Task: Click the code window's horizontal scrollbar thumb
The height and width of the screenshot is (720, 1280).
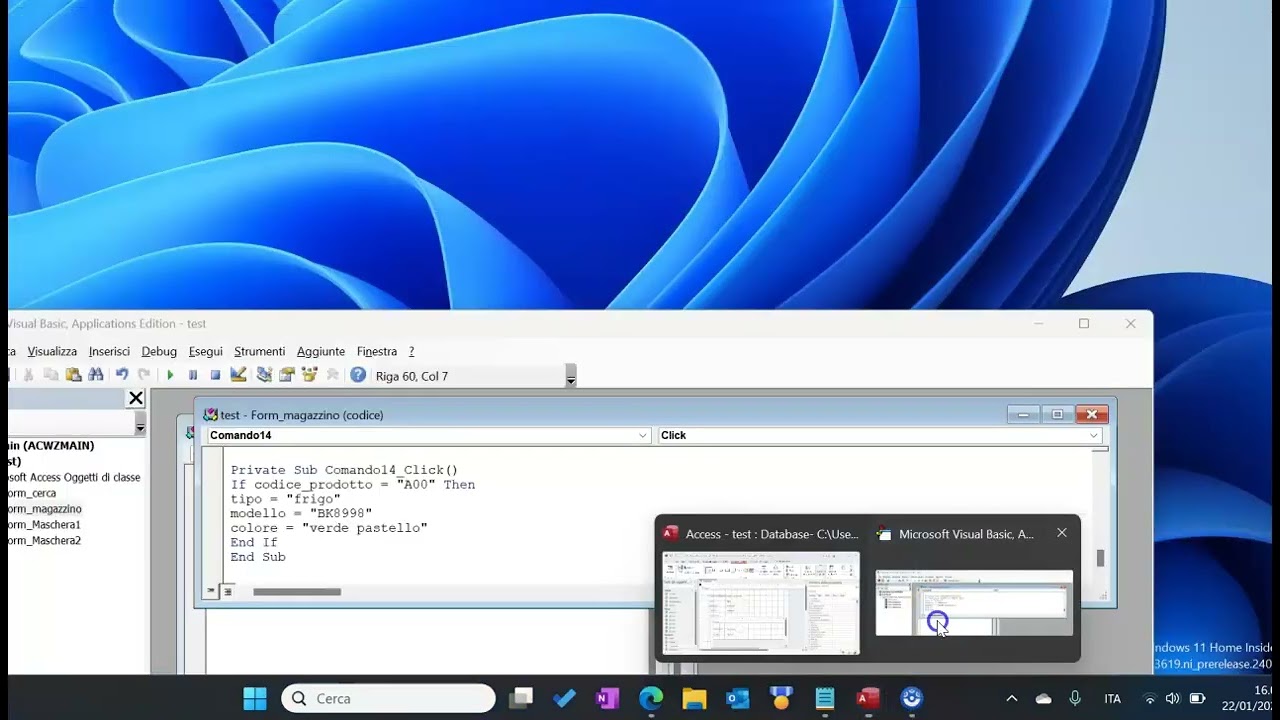Action: click(x=297, y=592)
